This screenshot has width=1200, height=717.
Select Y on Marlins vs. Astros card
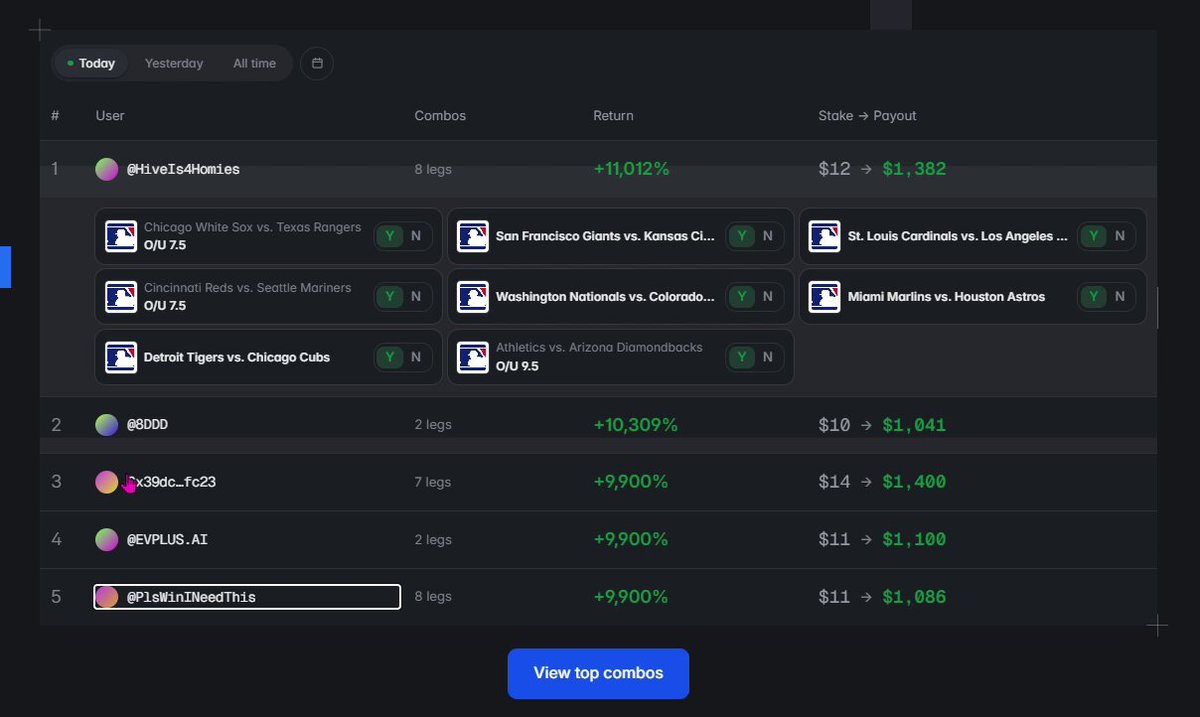tap(1094, 296)
